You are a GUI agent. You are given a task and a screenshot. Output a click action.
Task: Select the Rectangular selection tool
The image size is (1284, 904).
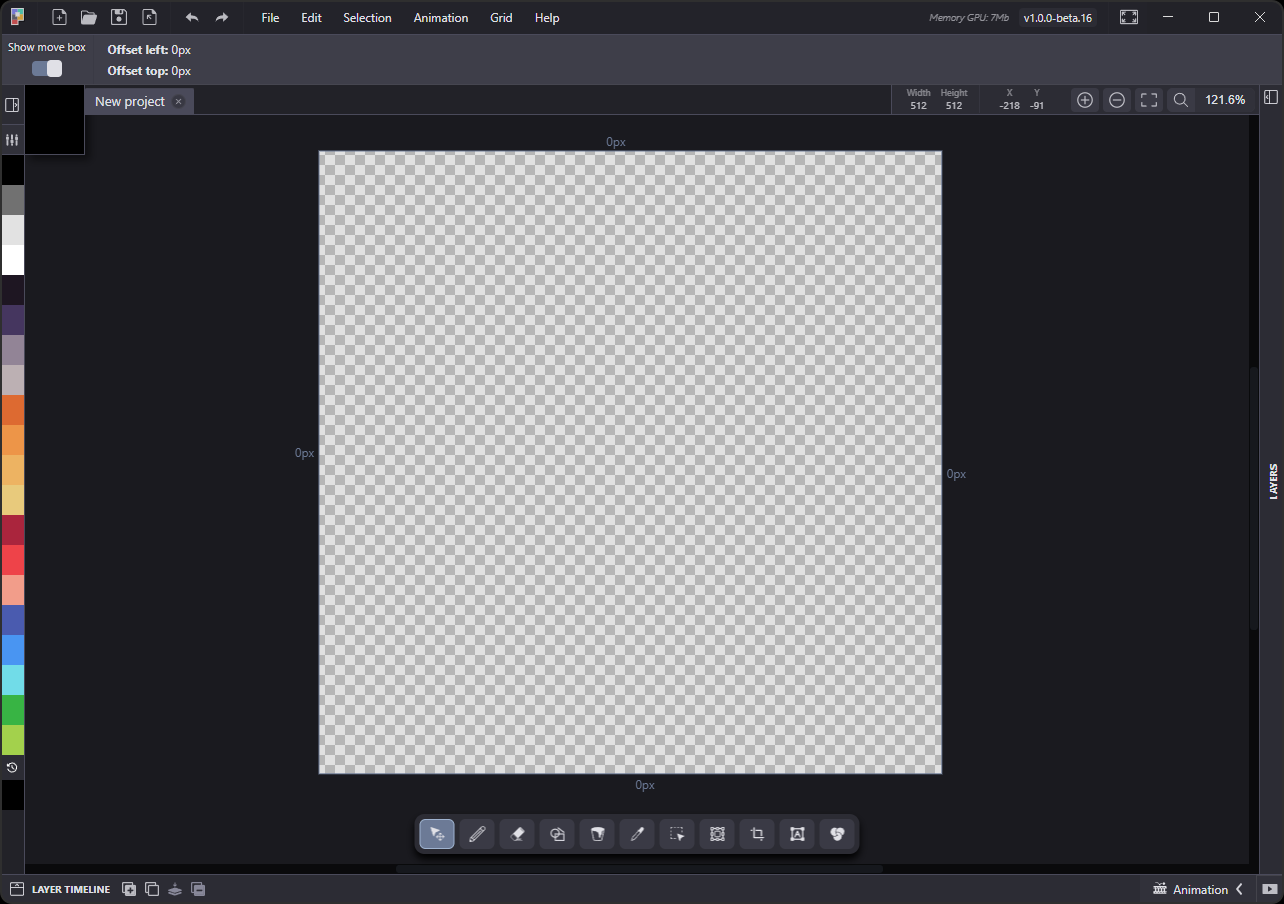[x=677, y=834]
